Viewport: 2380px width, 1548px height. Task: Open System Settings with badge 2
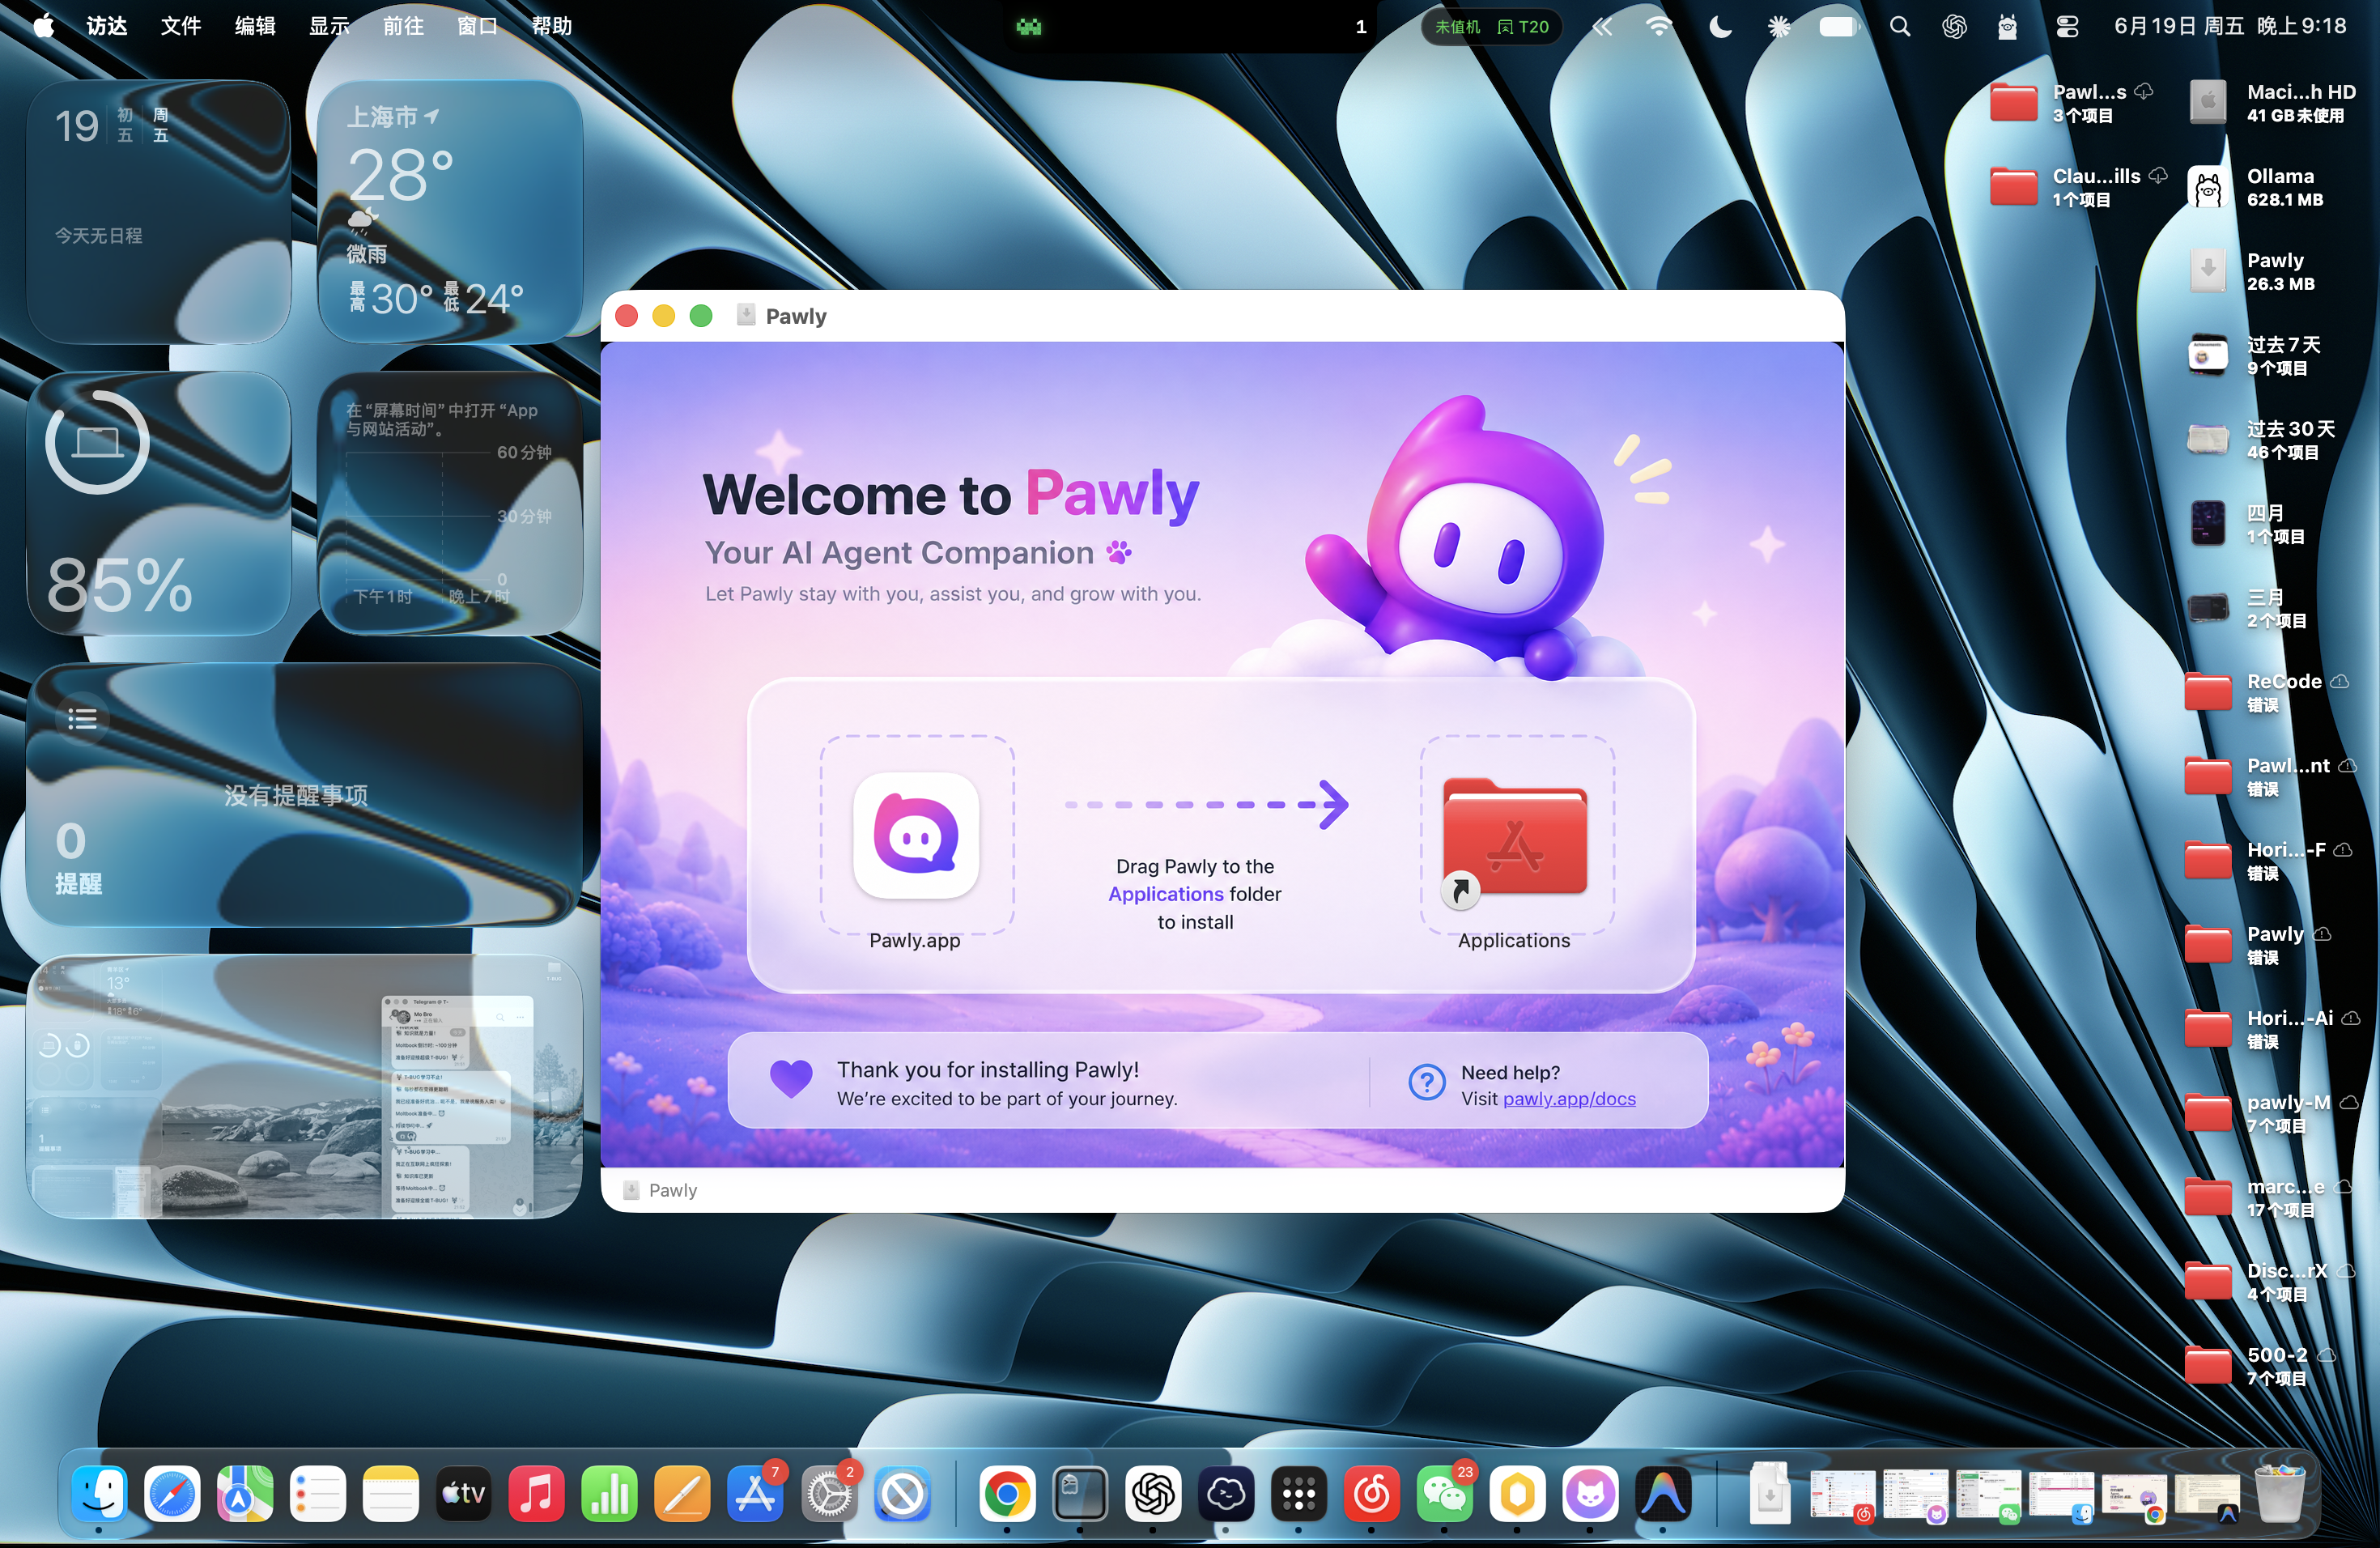(x=829, y=1495)
